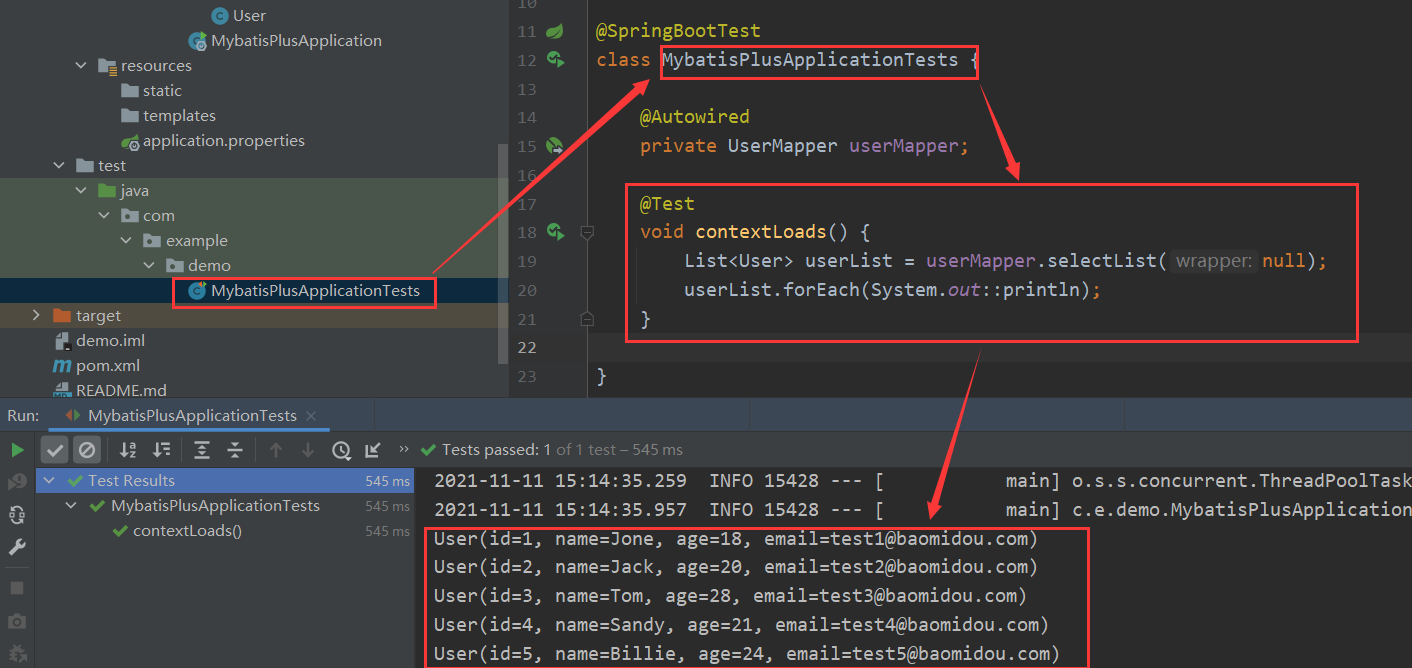1412x668 pixels.
Task: Click console line for User id=1 Jone
Action: point(736,539)
